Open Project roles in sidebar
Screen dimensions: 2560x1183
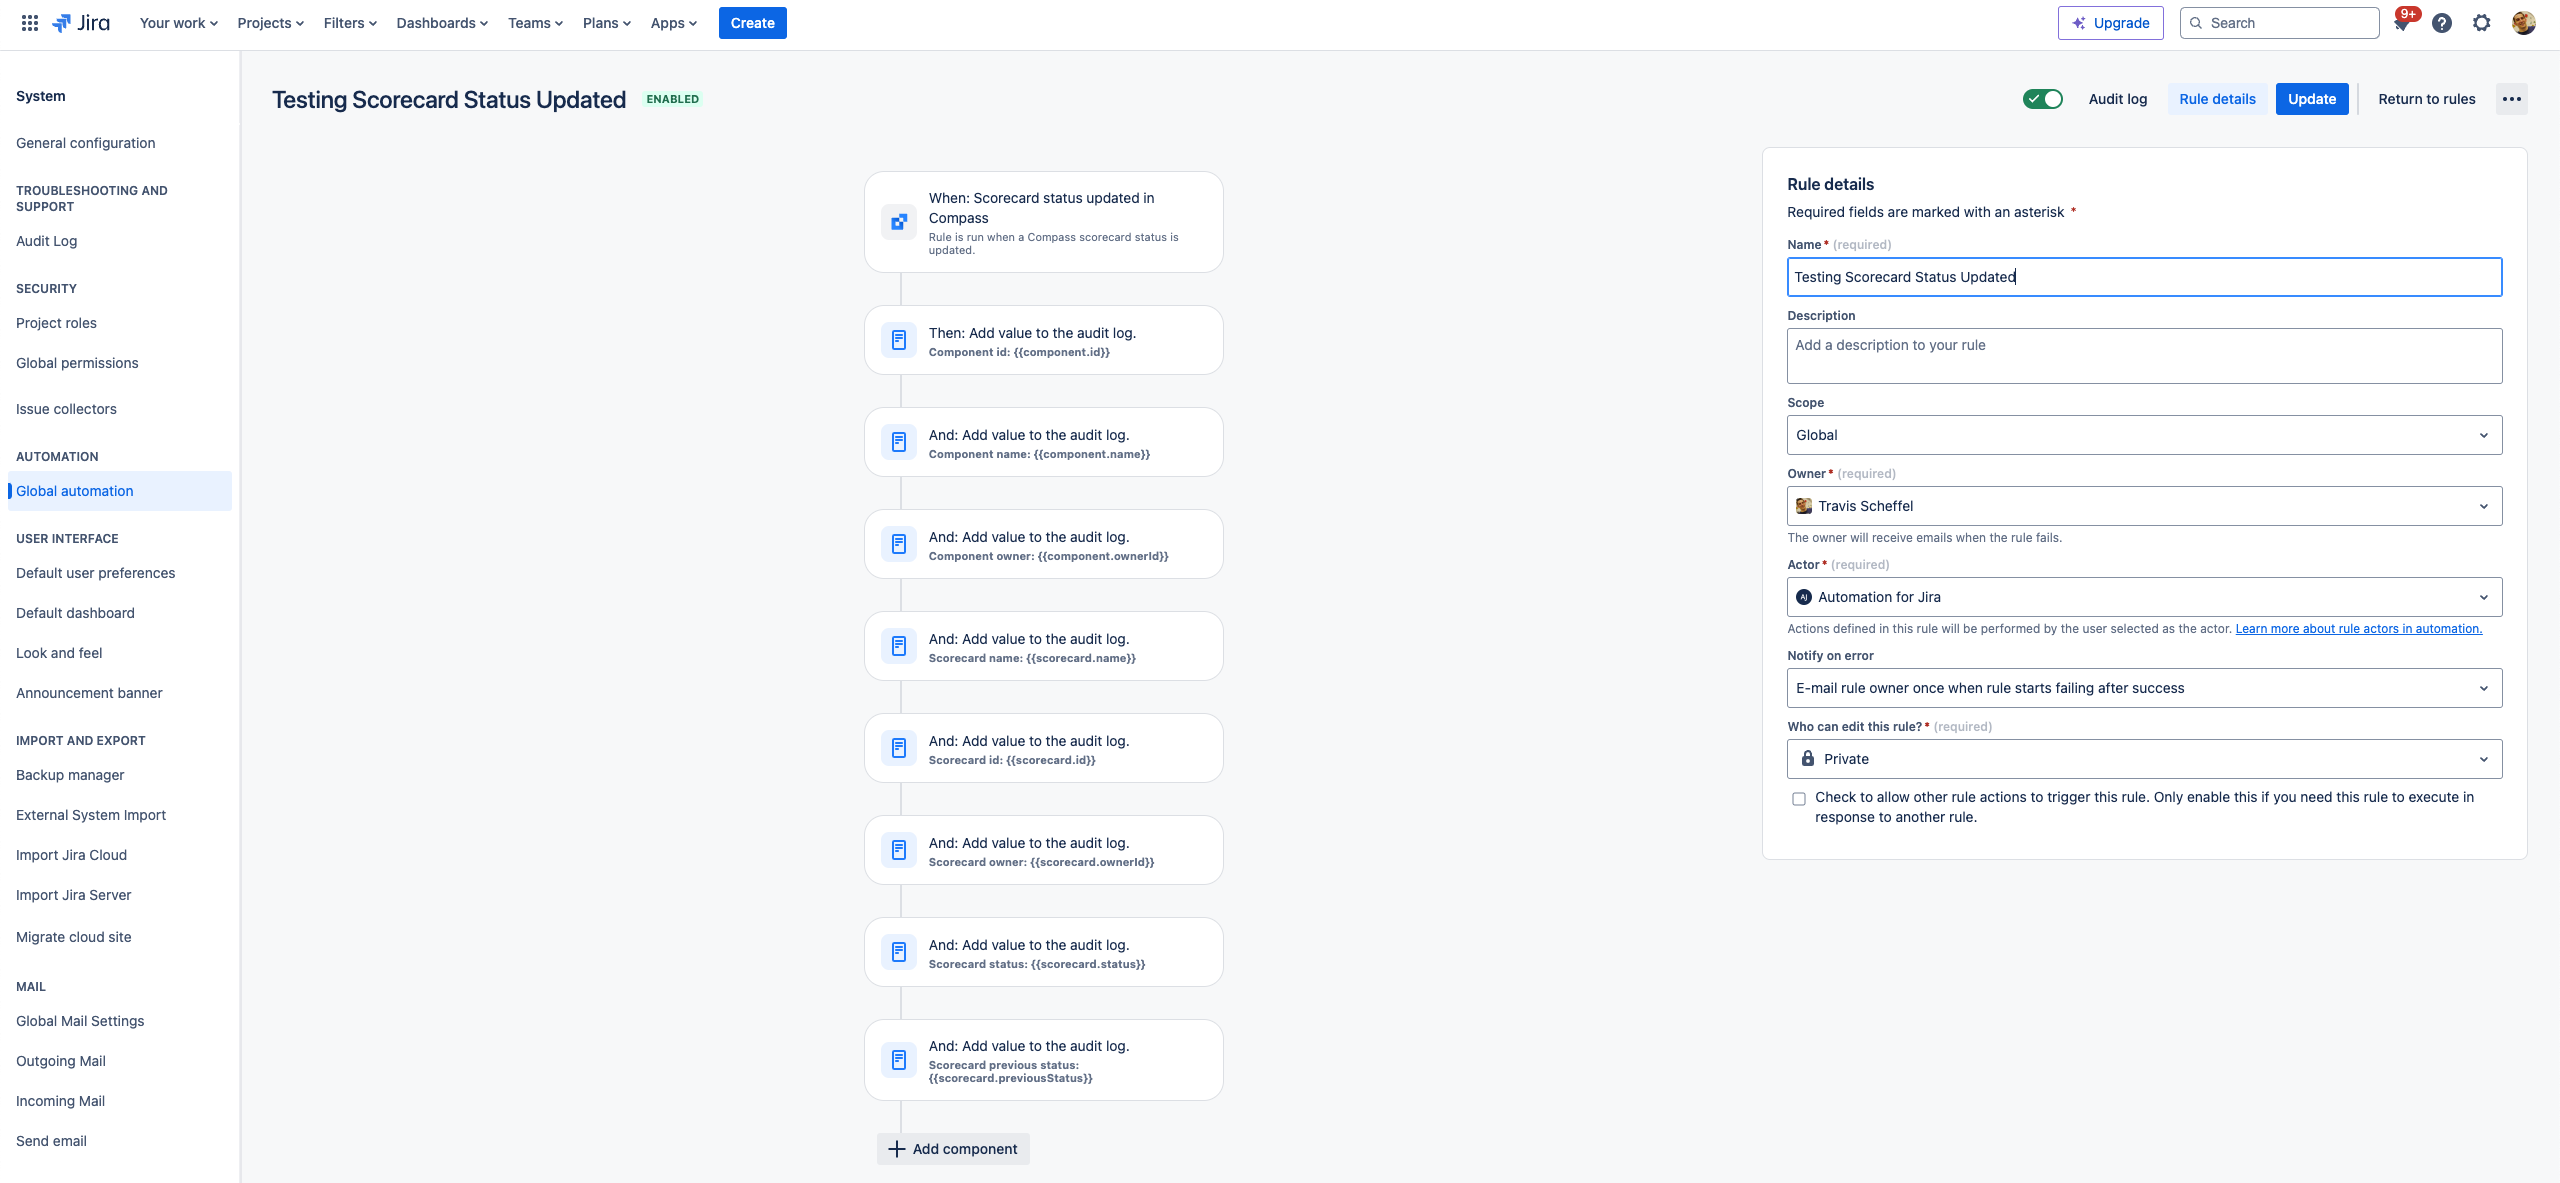pos(57,323)
